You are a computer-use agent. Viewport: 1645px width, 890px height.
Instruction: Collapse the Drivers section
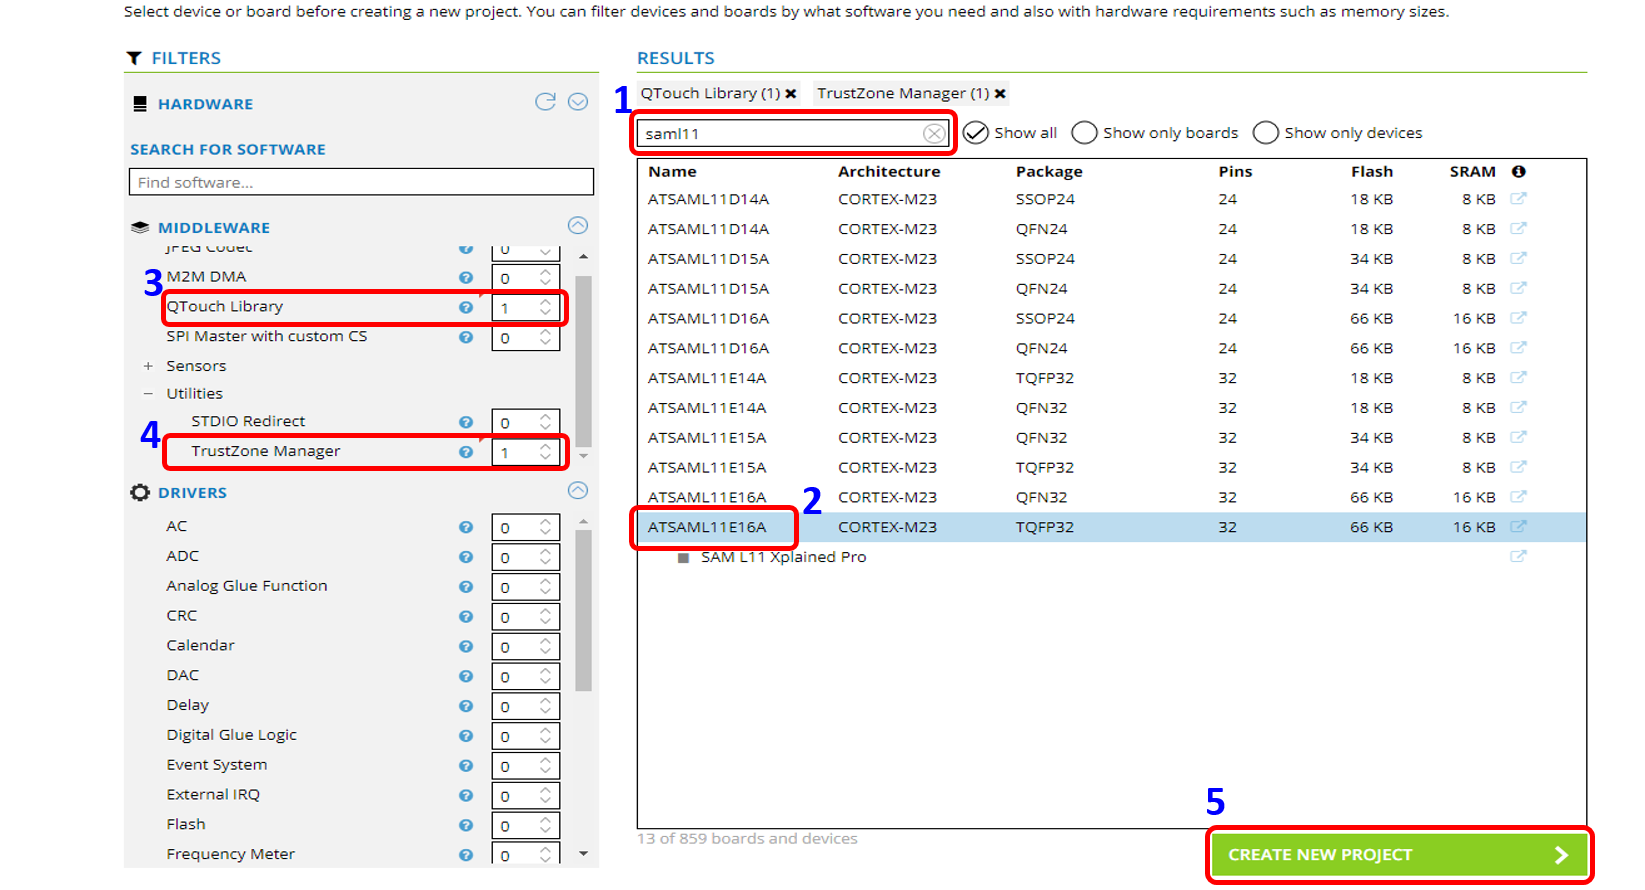pyautogui.click(x=578, y=491)
